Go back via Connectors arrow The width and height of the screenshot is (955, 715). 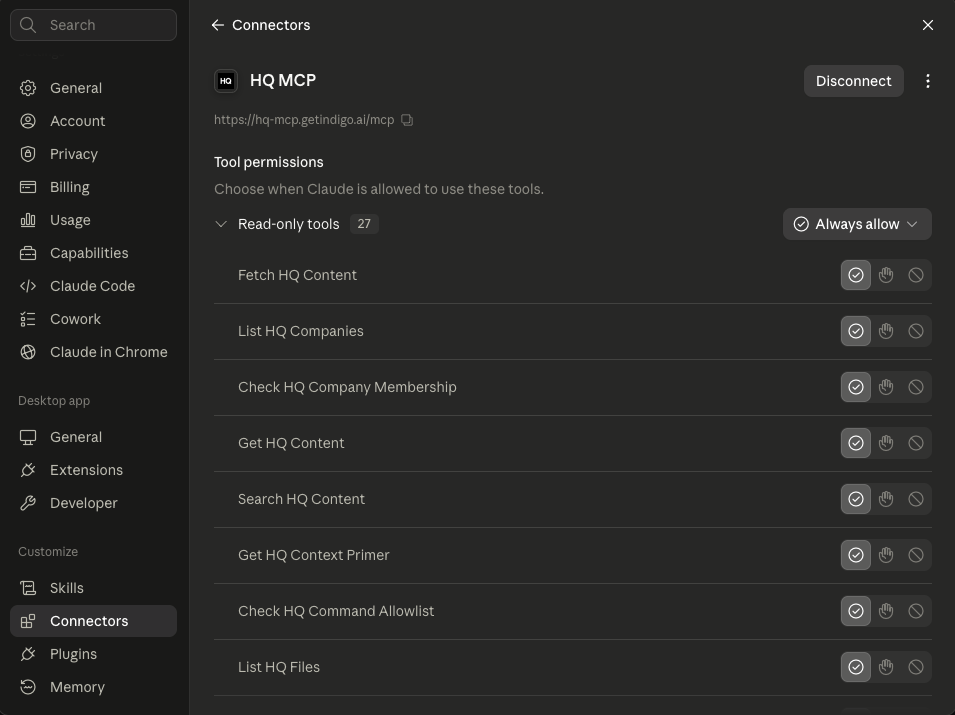click(217, 25)
